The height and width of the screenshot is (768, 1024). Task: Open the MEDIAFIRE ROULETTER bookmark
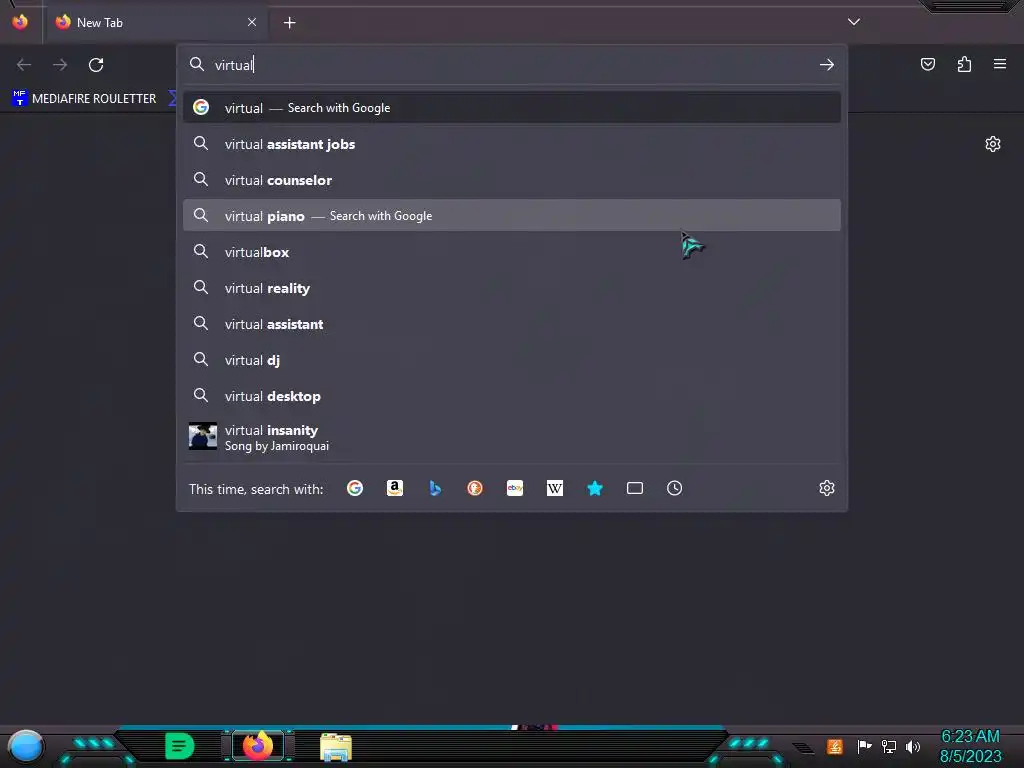(x=84, y=99)
